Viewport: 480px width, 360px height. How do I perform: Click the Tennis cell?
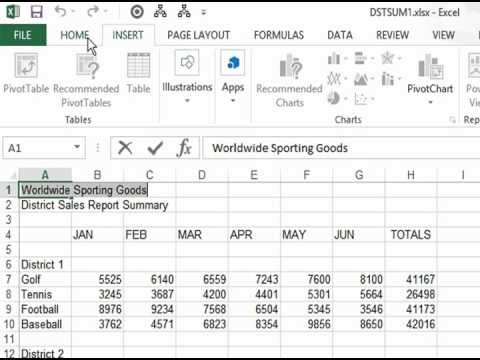pyautogui.click(x=45, y=294)
